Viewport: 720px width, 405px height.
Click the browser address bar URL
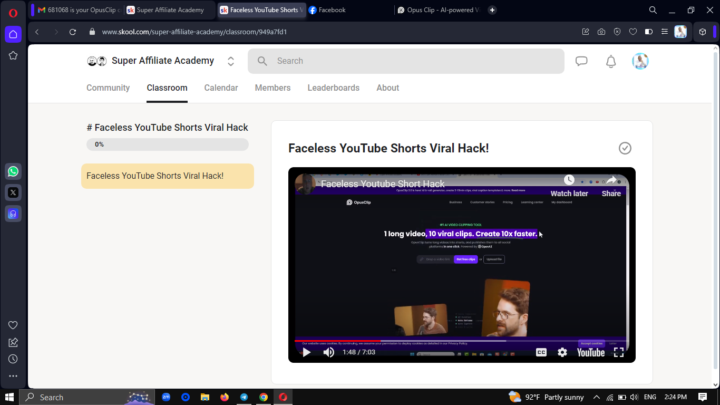(x=194, y=32)
